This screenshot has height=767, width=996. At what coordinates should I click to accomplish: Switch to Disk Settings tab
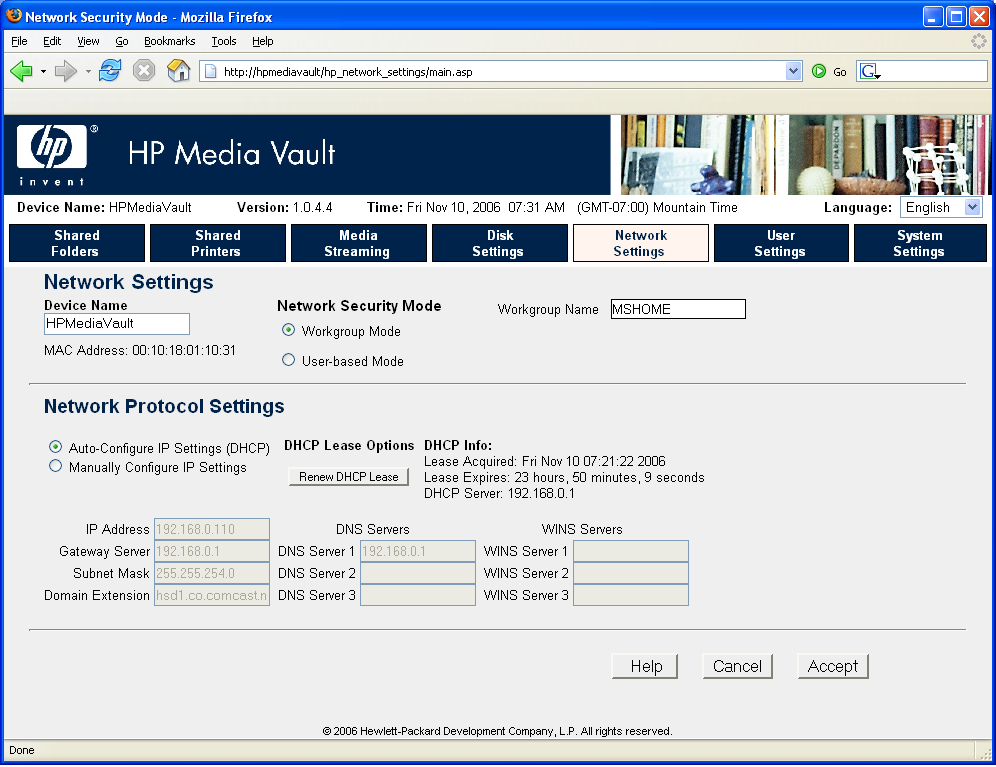click(x=499, y=243)
